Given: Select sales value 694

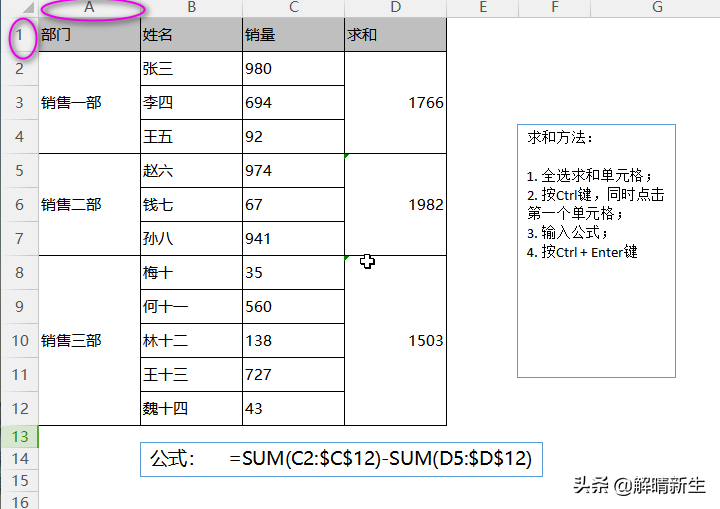Looking at the screenshot, I should [x=293, y=102].
